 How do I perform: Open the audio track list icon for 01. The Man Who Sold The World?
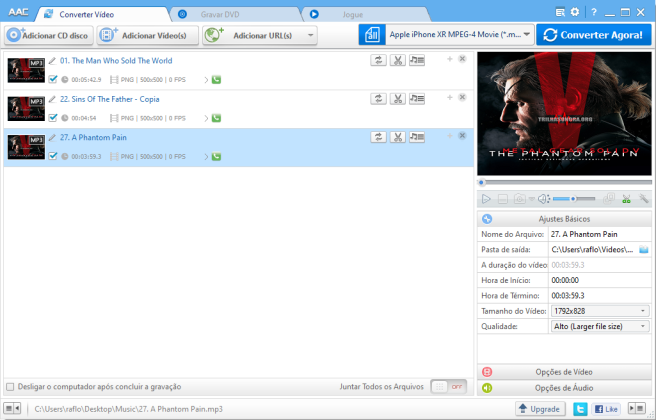pyautogui.click(x=417, y=60)
